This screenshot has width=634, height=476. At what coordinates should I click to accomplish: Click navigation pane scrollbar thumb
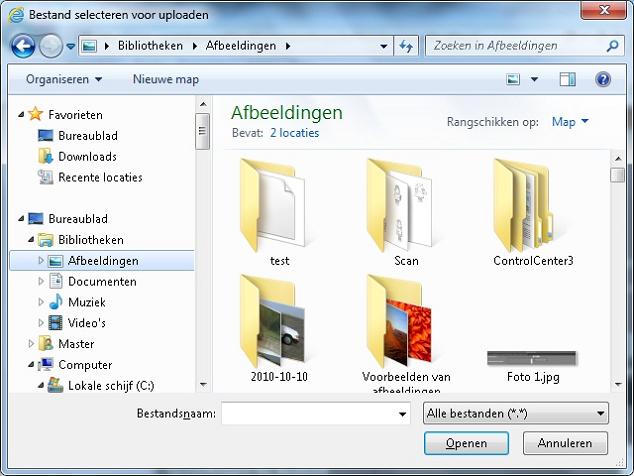202,131
